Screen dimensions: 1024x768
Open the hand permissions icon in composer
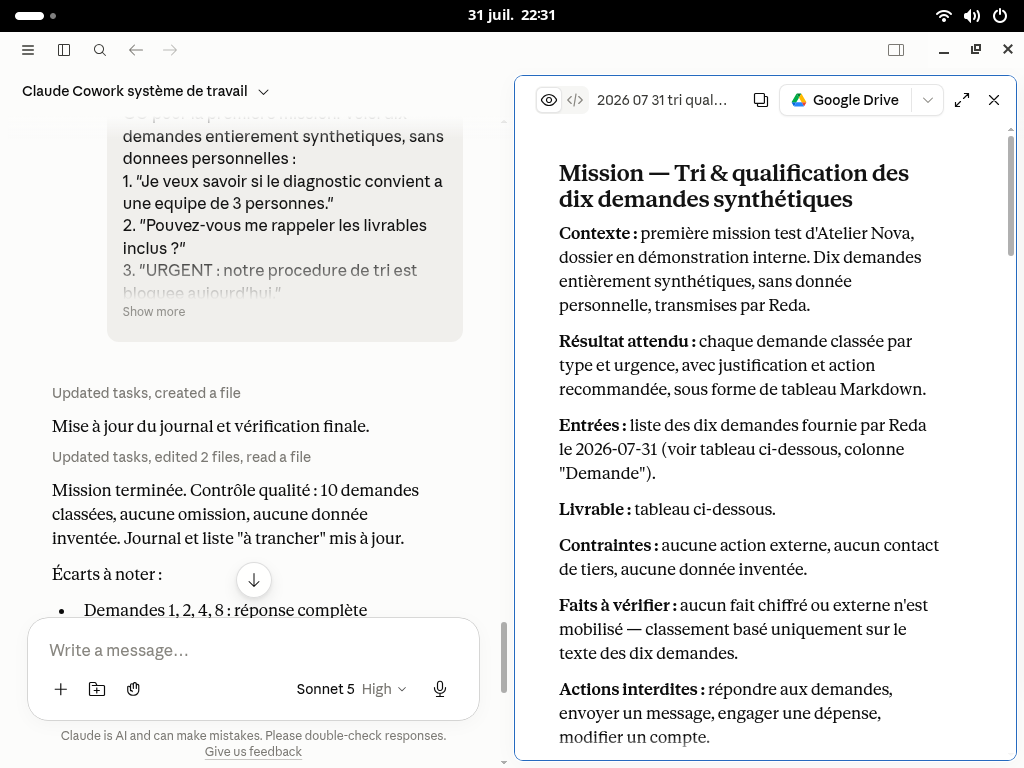coord(133,689)
